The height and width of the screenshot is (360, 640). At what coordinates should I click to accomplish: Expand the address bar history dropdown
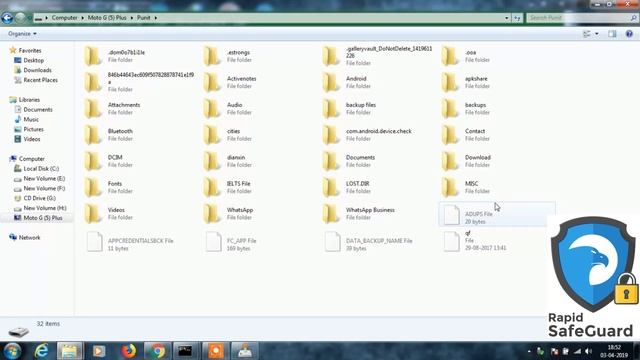507,18
